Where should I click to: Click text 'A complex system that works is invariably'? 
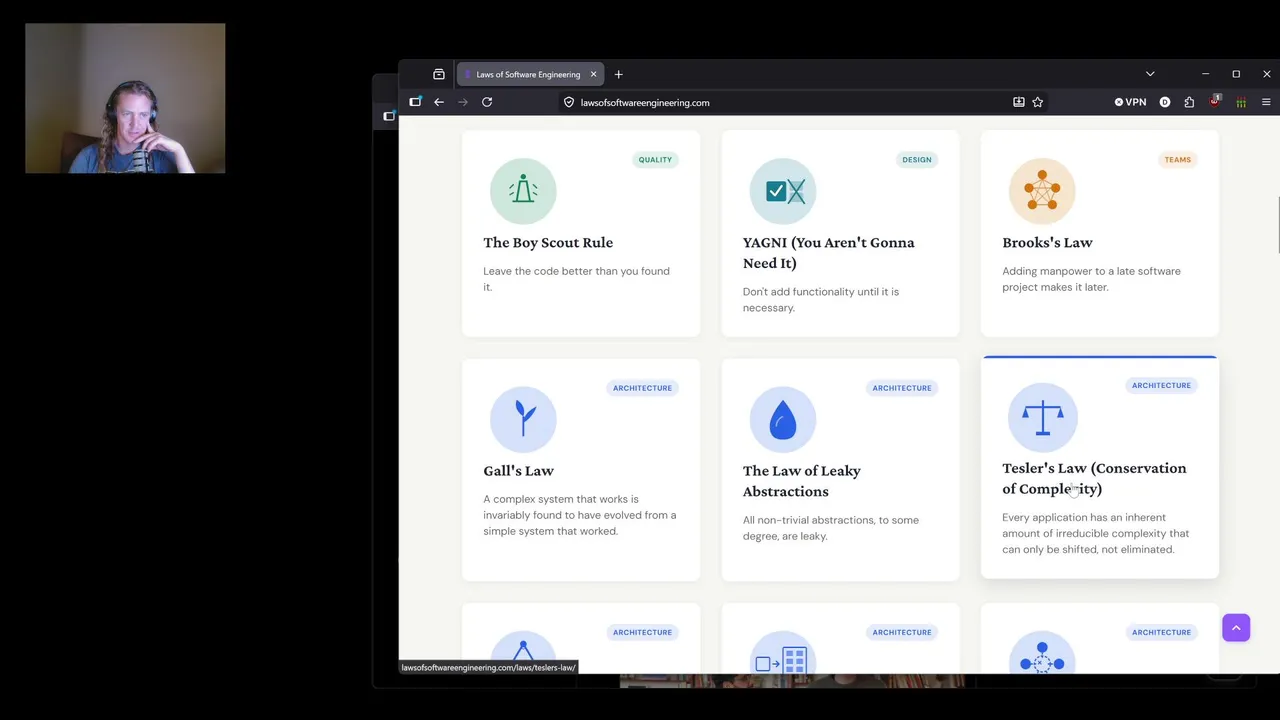pyautogui.click(x=580, y=515)
